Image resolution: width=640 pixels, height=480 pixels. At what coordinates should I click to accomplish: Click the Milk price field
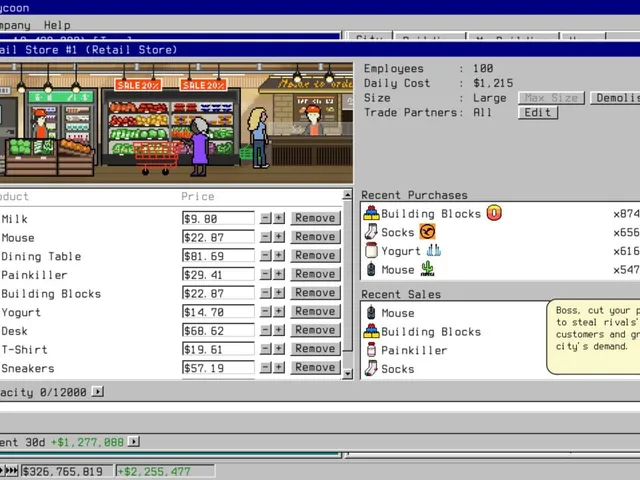[218, 218]
